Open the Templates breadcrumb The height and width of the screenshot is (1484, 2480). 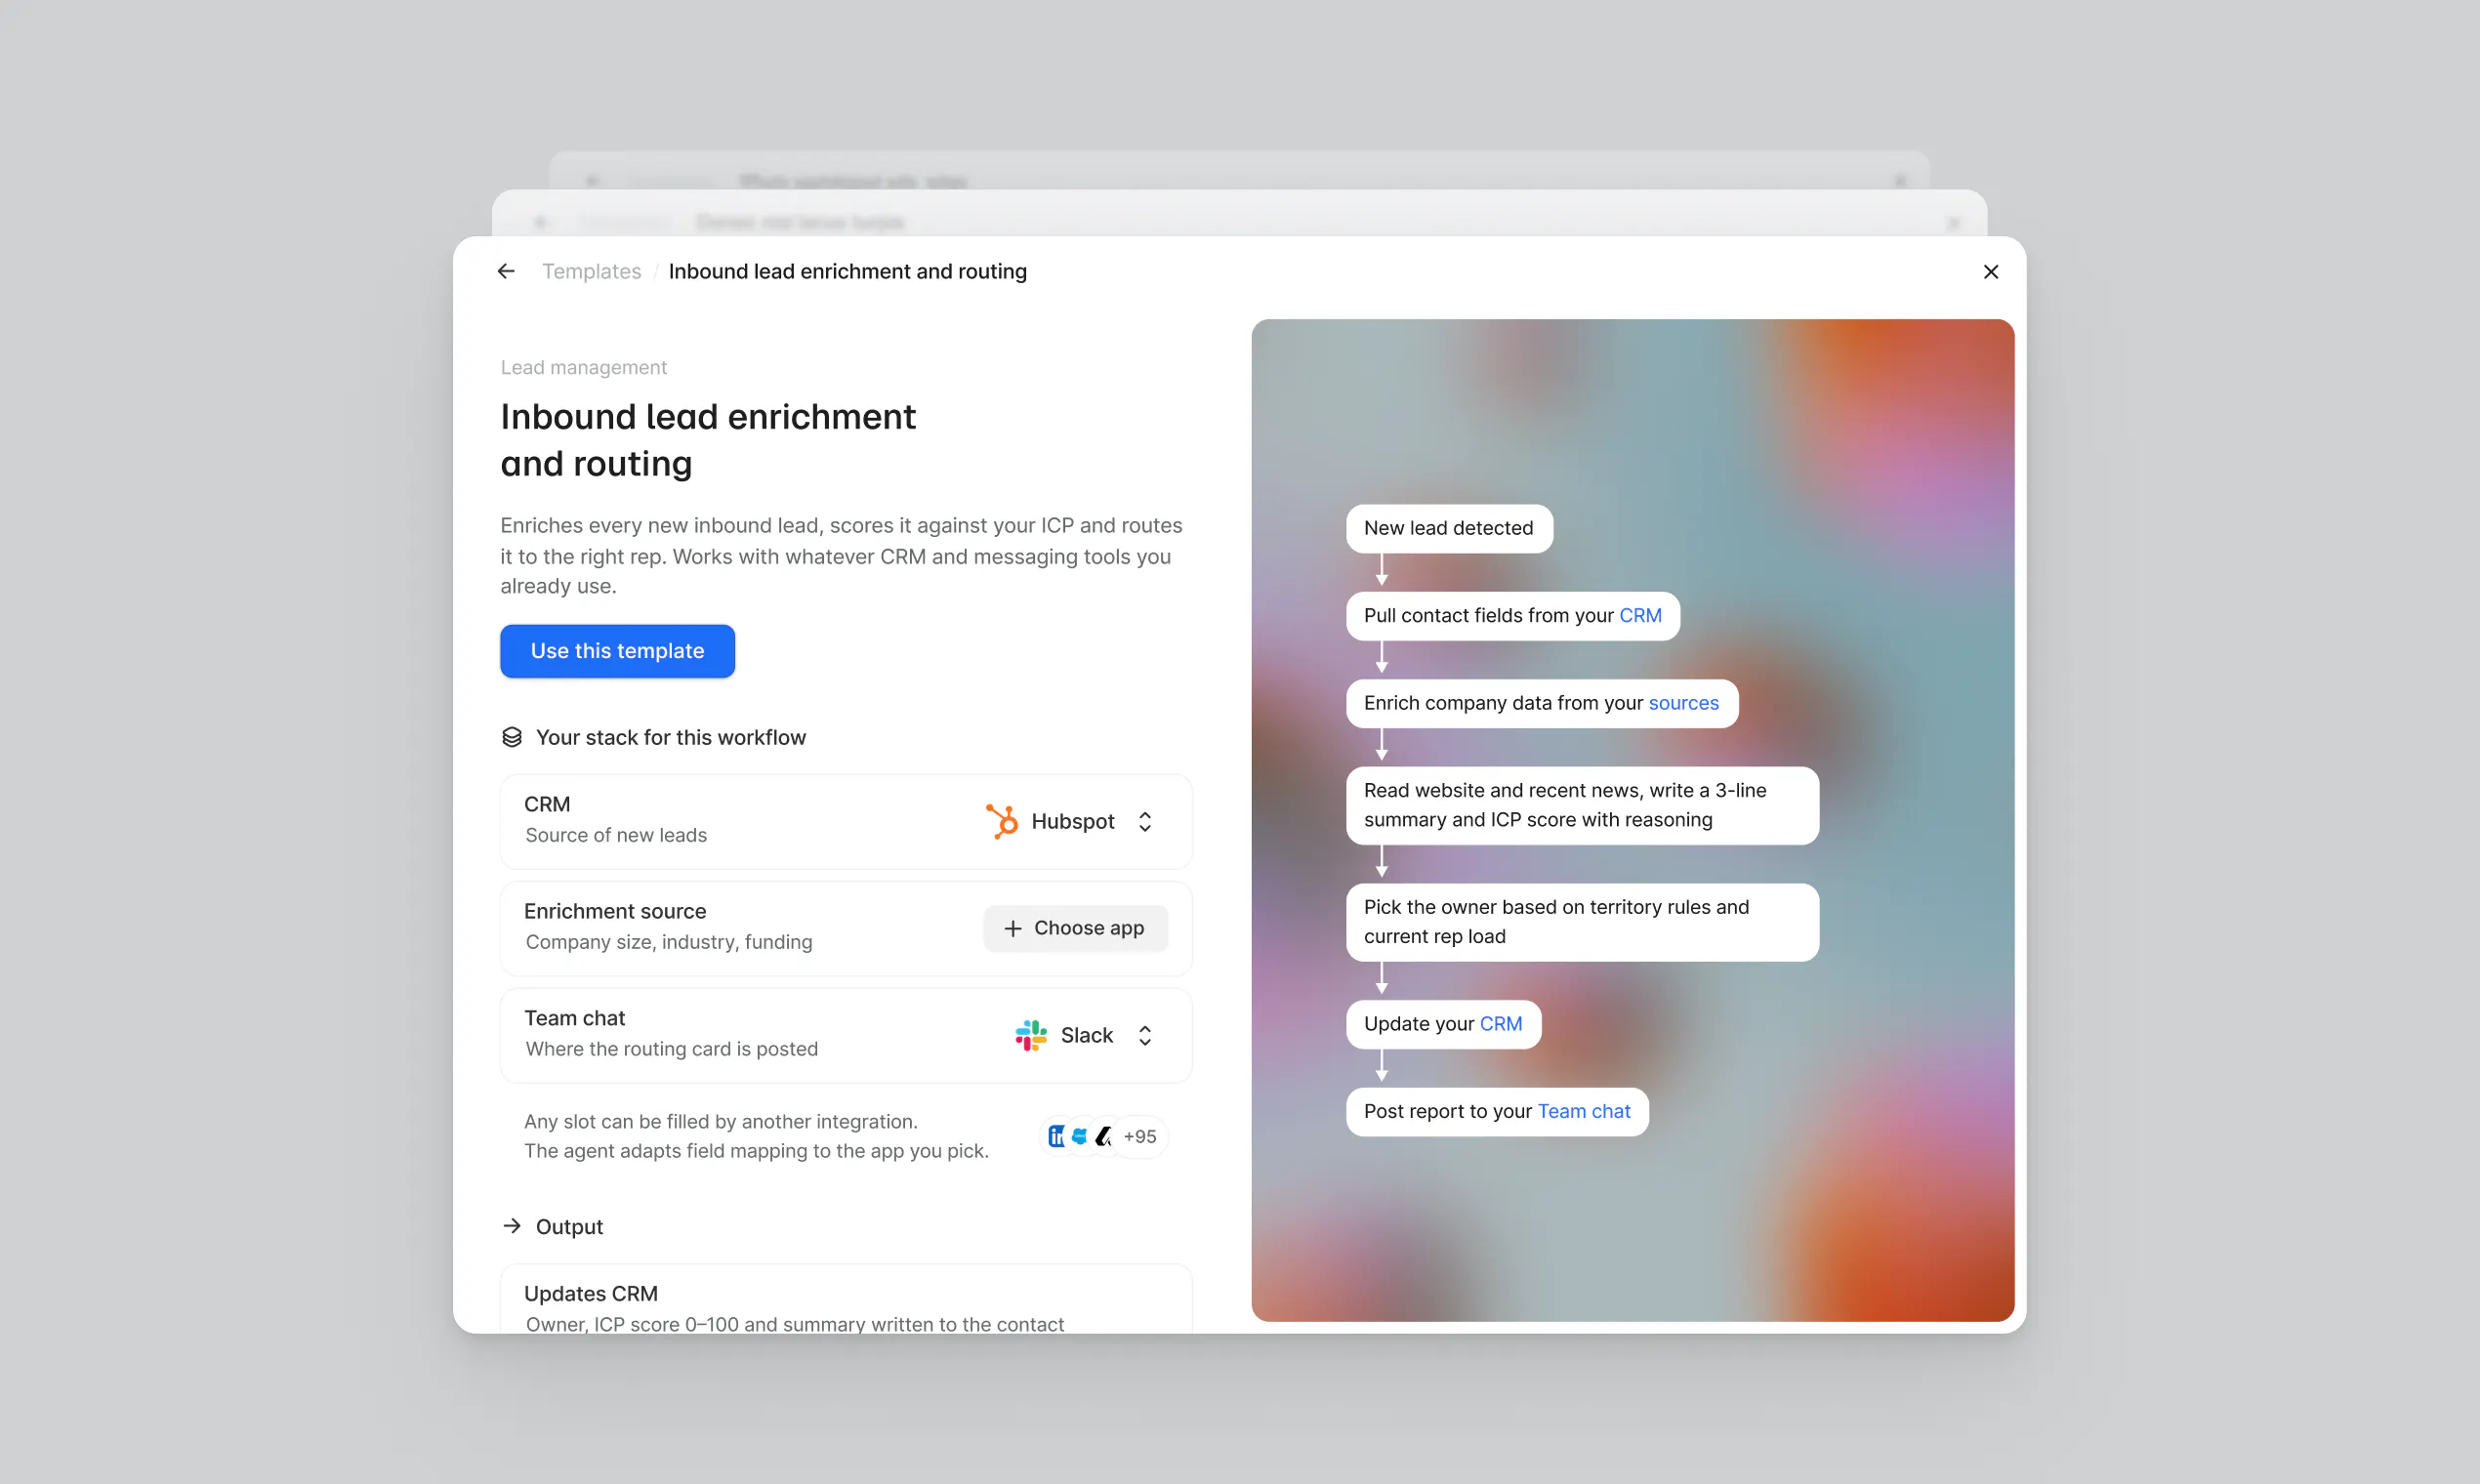pyautogui.click(x=591, y=271)
